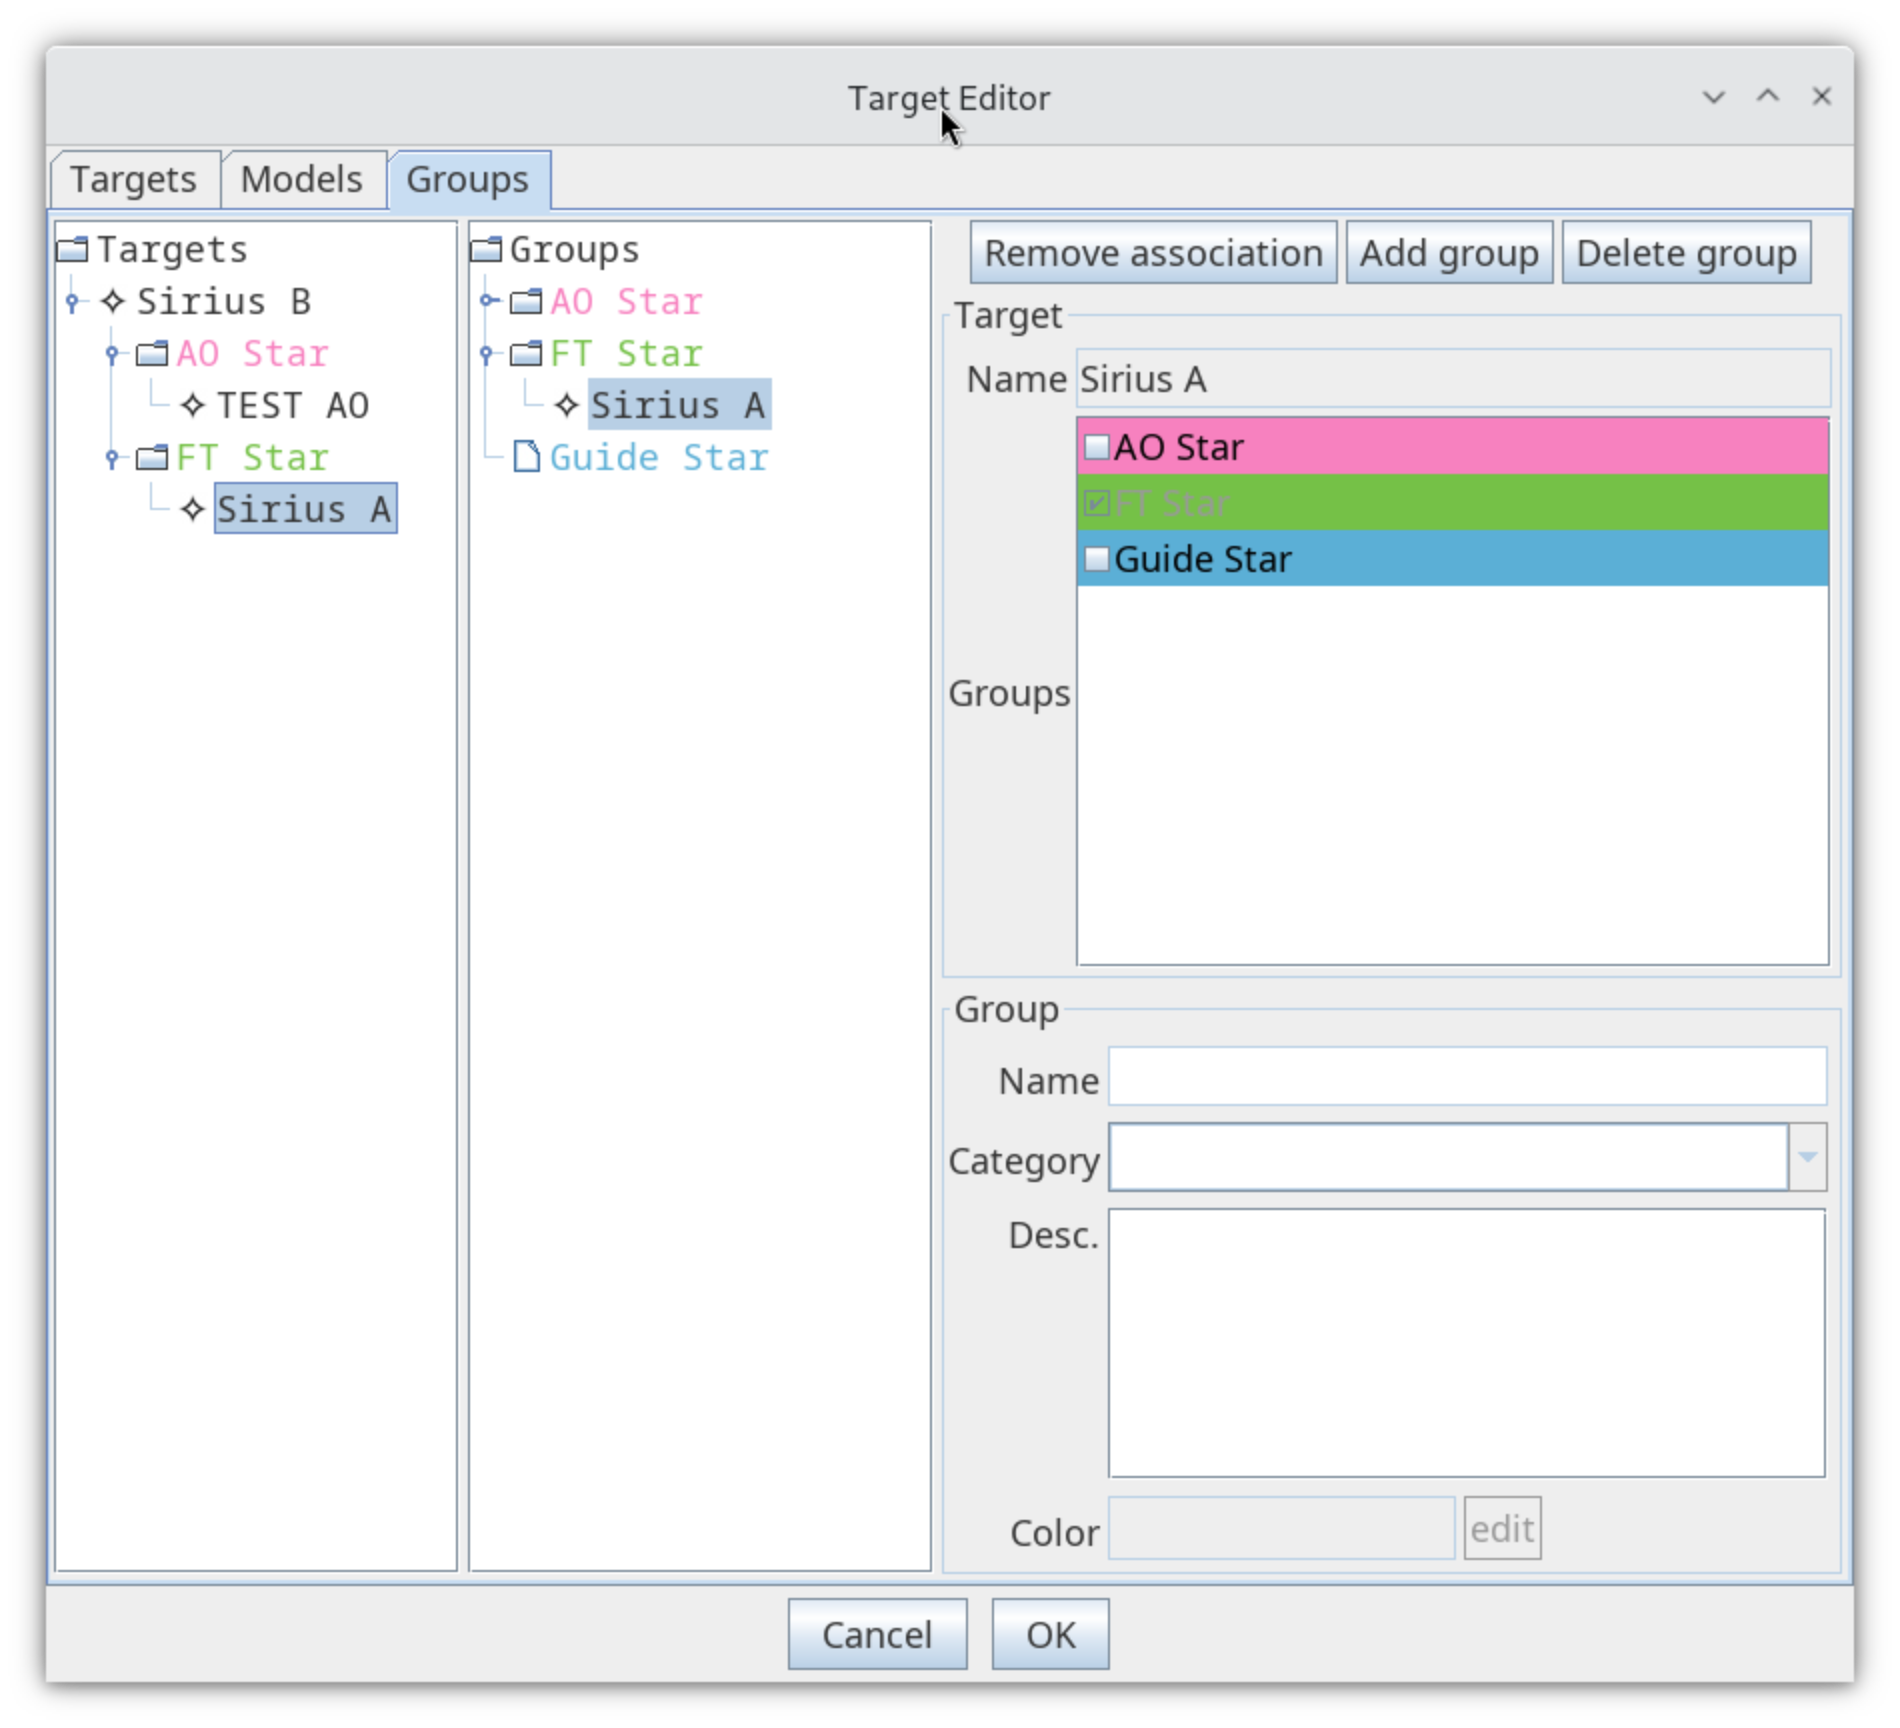Click the Group Name input field
1900x1728 pixels.
1466,1077
